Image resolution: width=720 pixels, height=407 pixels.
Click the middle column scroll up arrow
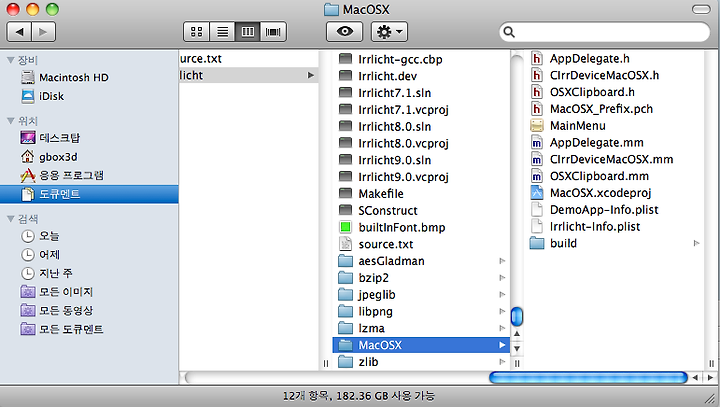(517, 334)
